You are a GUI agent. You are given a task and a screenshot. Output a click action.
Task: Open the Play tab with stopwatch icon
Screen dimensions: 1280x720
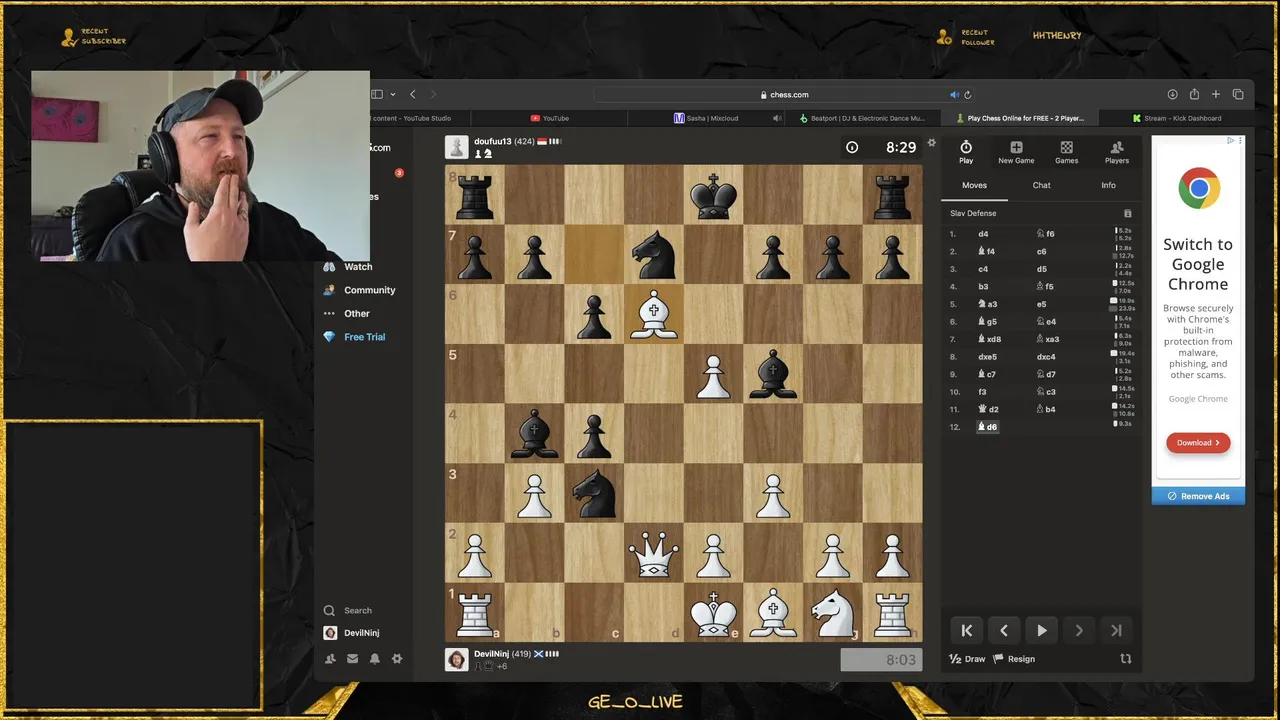pyautogui.click(x=966, y=152)
